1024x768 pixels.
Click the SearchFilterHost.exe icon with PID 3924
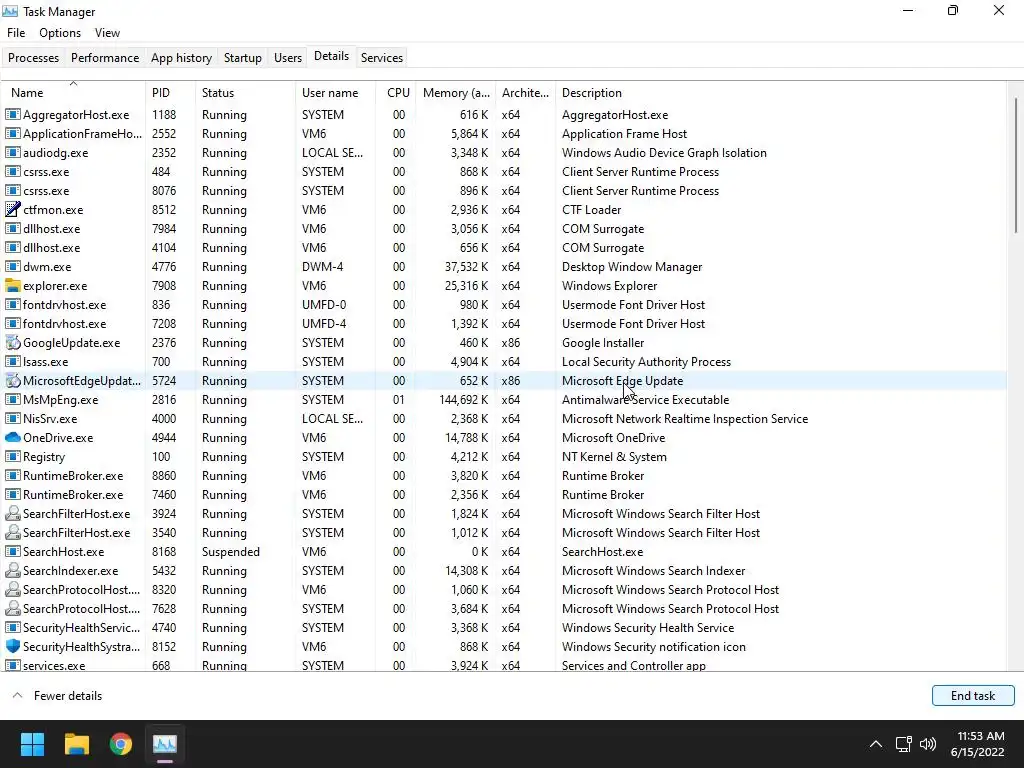tap(12, 513)
